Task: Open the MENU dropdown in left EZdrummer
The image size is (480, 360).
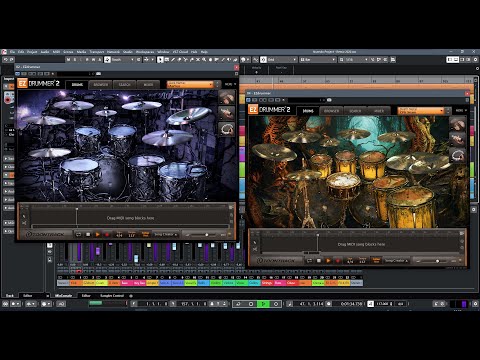Action: coord(230,84)
